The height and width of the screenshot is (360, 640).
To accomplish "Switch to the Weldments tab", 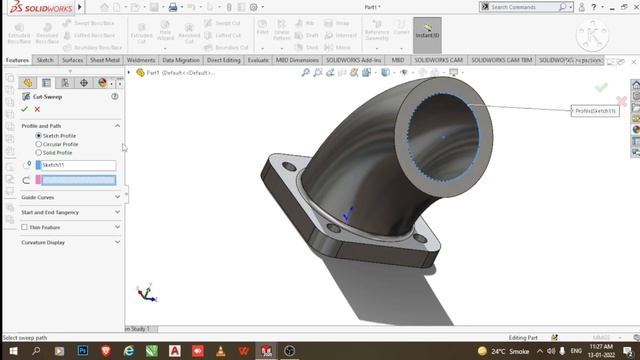I will [x=141, y=60].
